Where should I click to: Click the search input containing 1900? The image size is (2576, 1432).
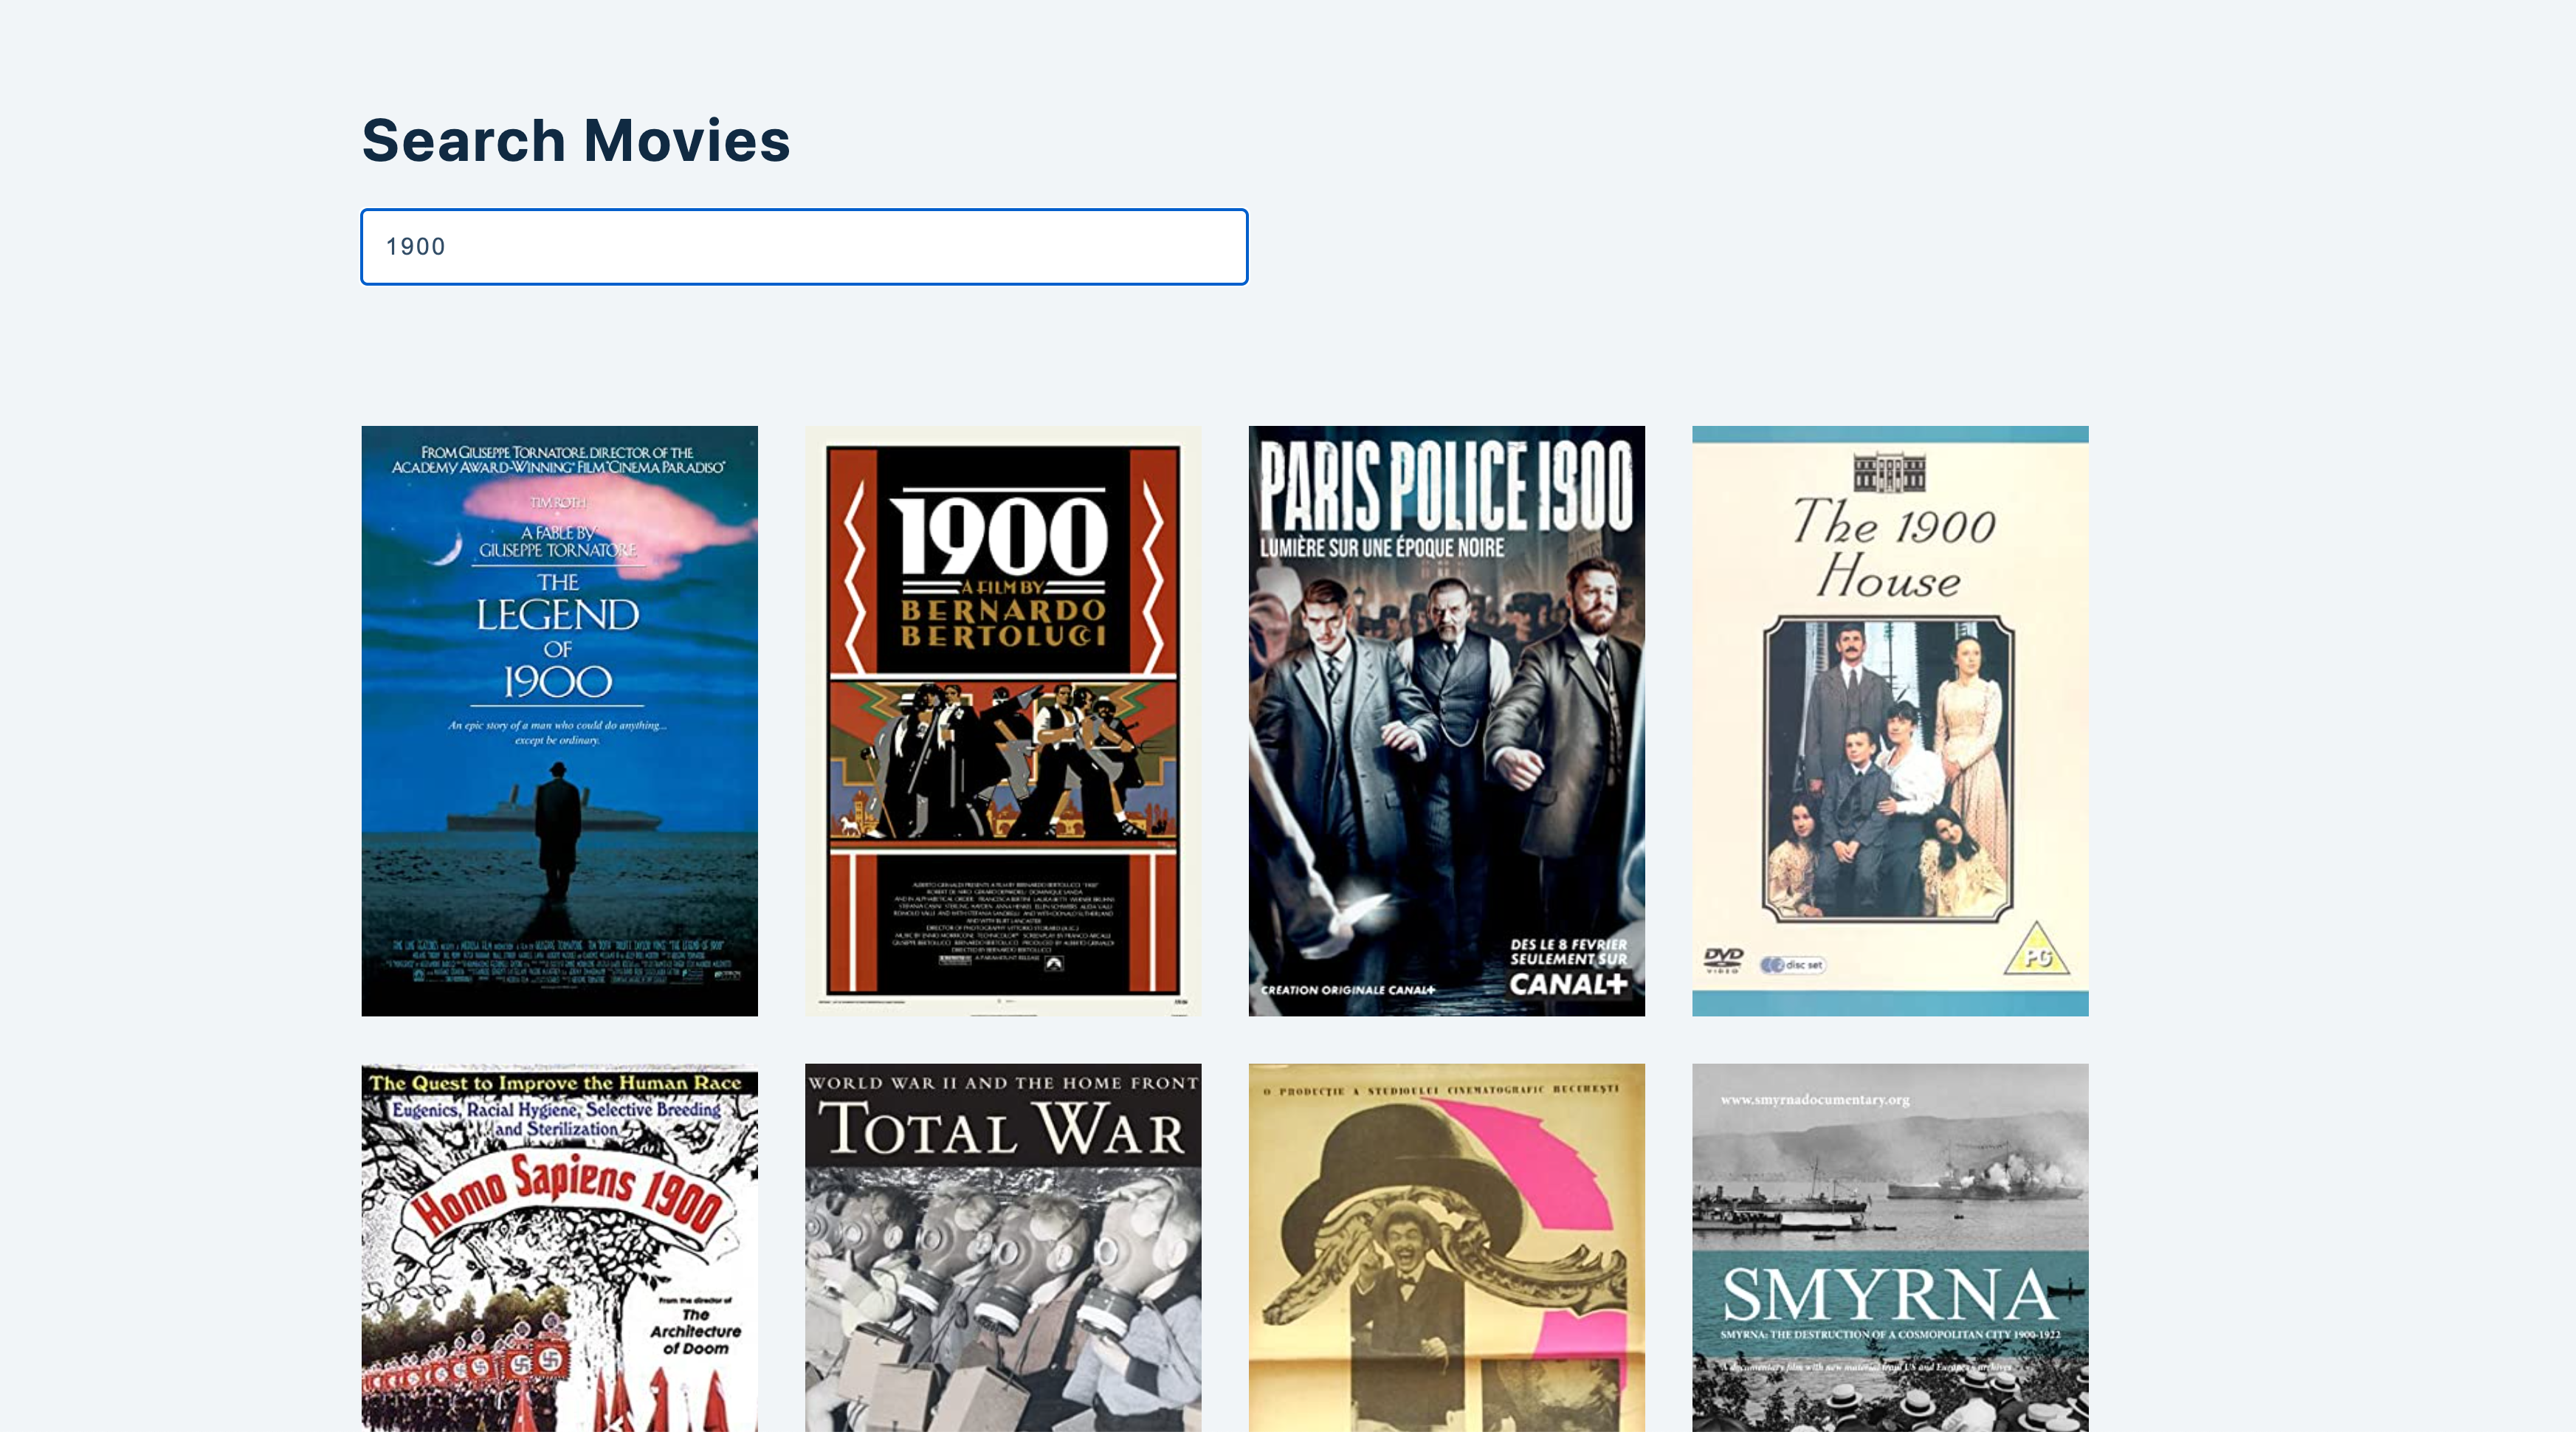point(804,247)
